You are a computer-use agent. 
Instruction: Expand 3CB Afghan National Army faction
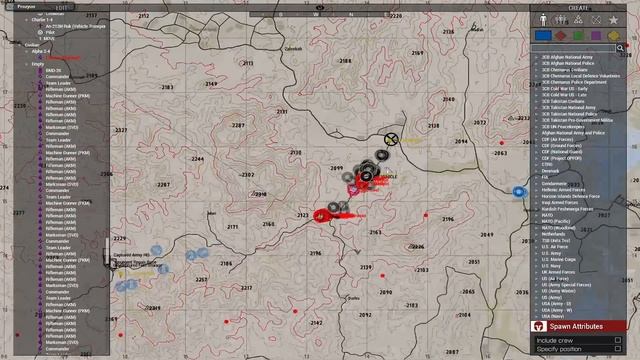tap(536, 57)
